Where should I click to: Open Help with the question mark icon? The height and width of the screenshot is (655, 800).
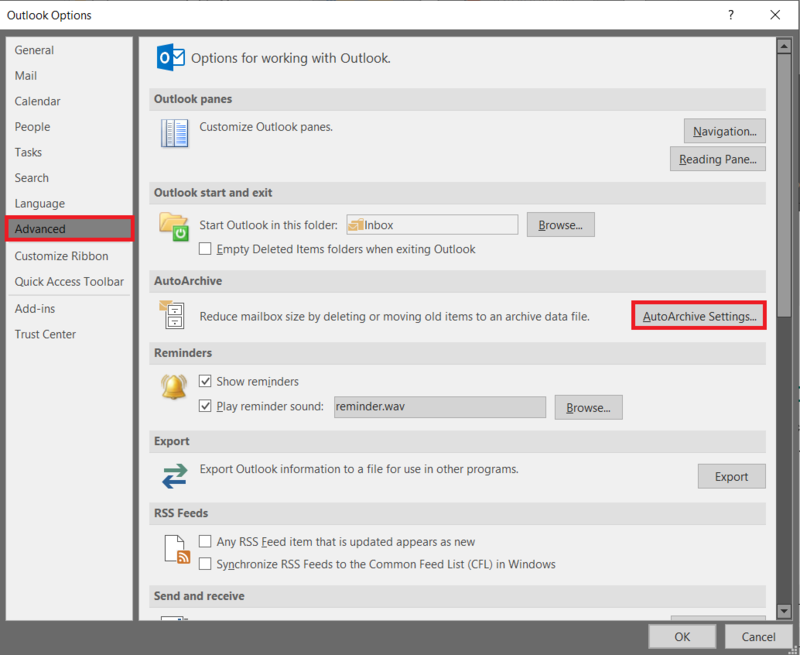tap(731, 15)
